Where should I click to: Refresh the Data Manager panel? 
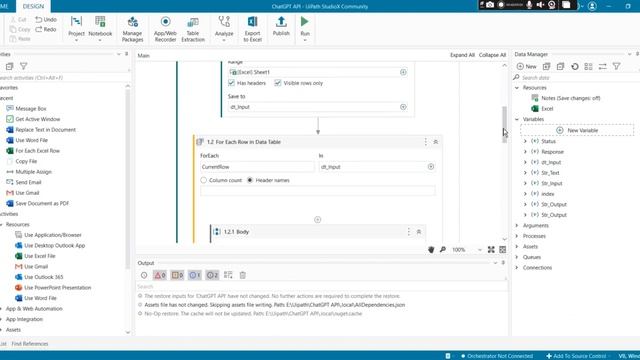tap(575, 66)
